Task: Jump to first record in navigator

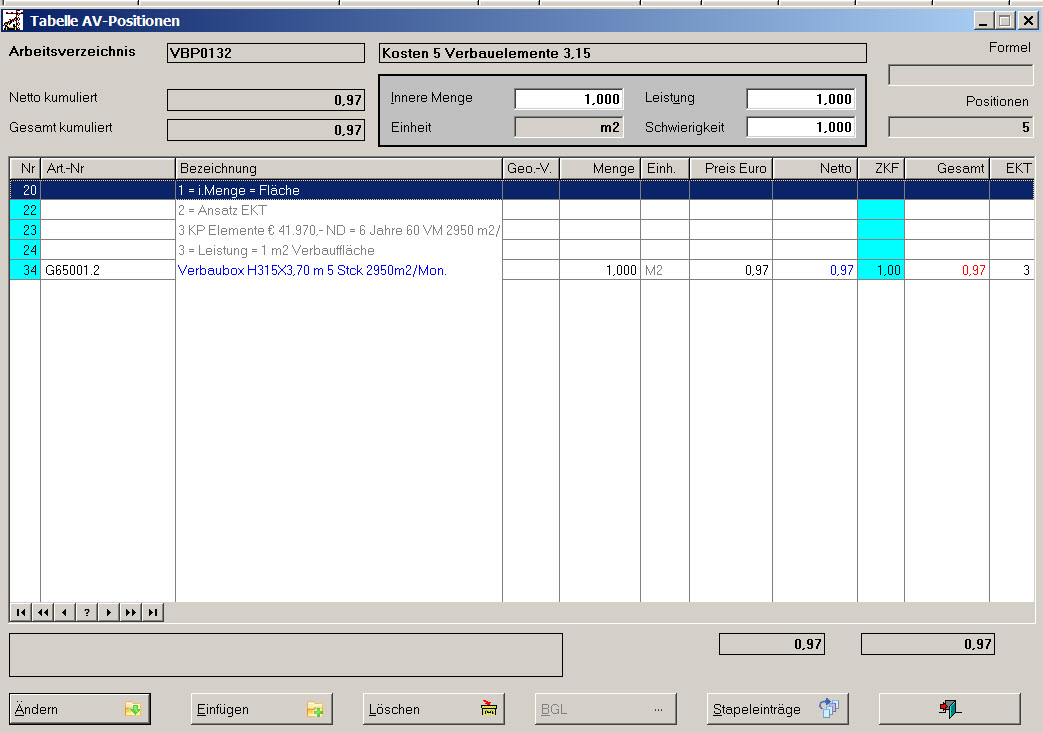Action: (21, 612)
